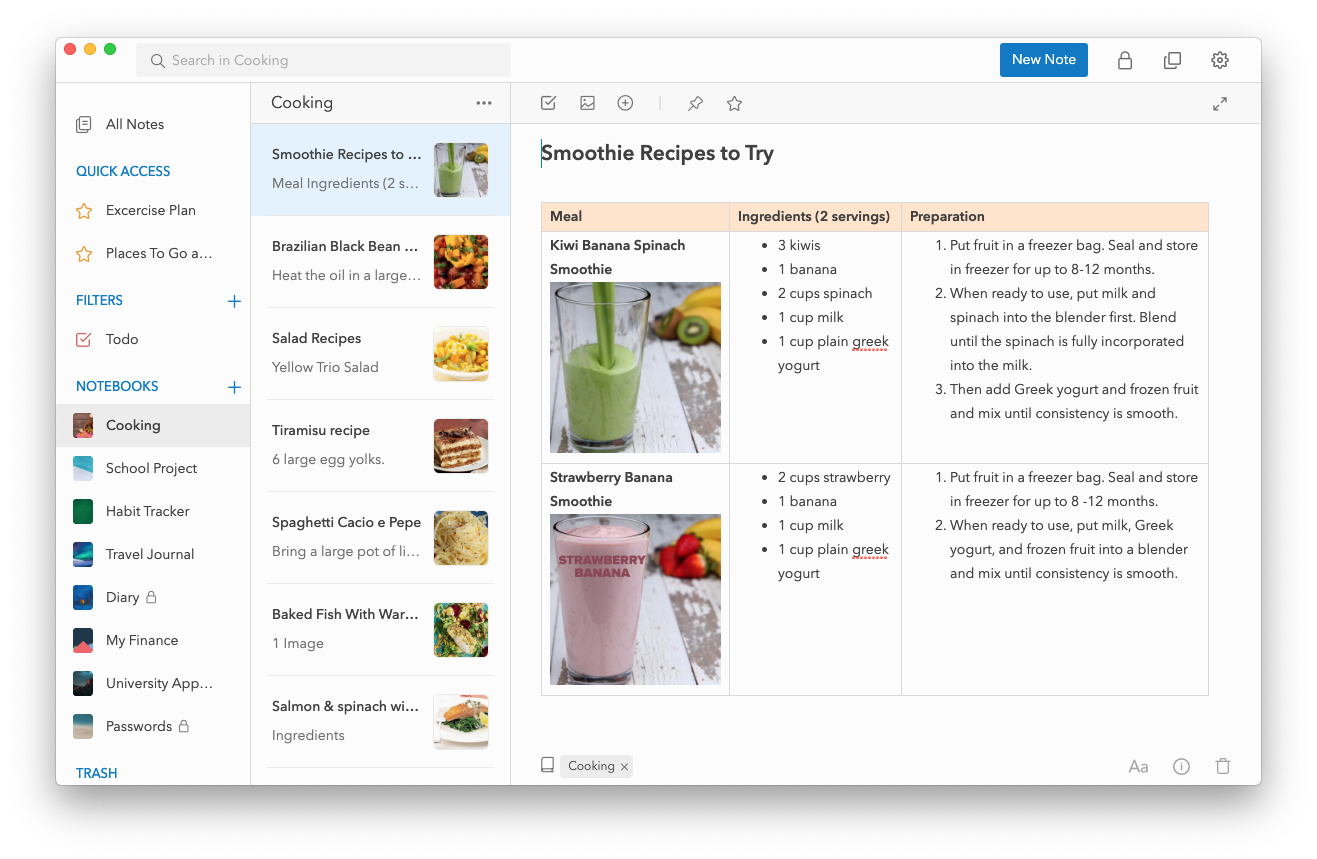Open the Travel Journal notebook
This screenshot has width=1317, height=859.
coord(153,554)
